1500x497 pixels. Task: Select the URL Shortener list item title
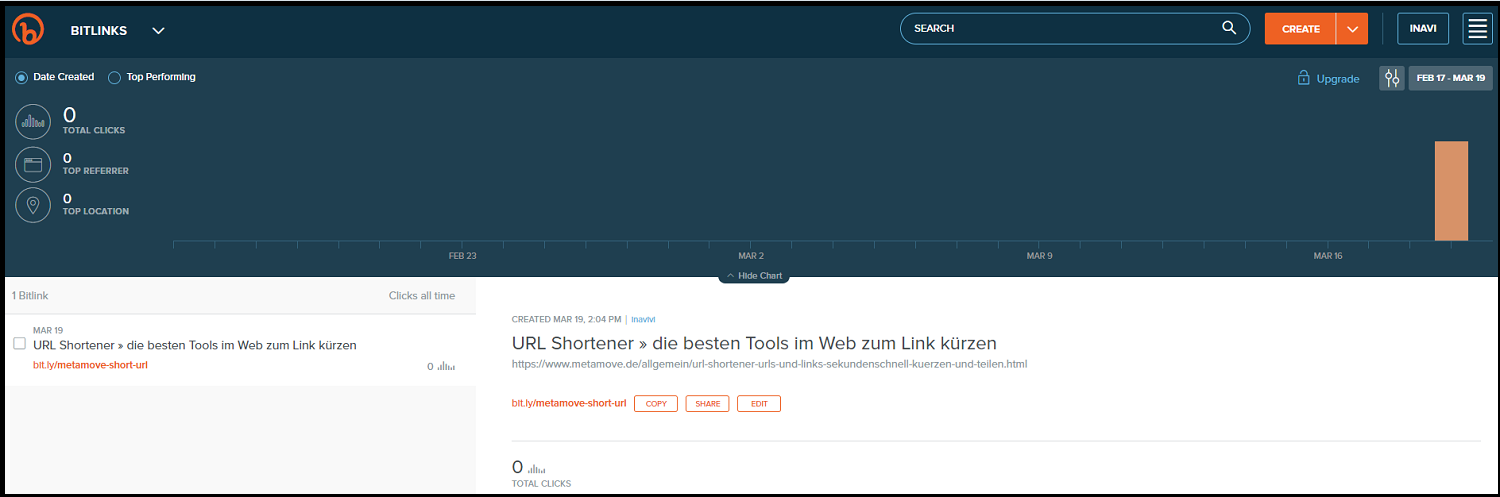(195, 345)
